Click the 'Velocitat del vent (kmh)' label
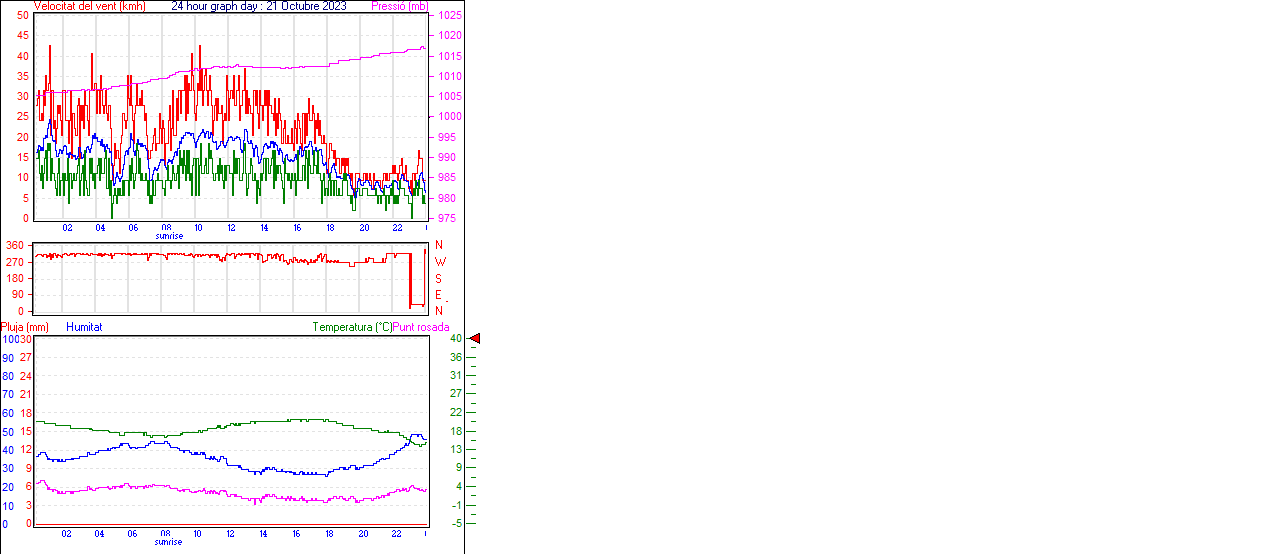1280x554 pixels. pyautogui.click(x=89, y=6)
